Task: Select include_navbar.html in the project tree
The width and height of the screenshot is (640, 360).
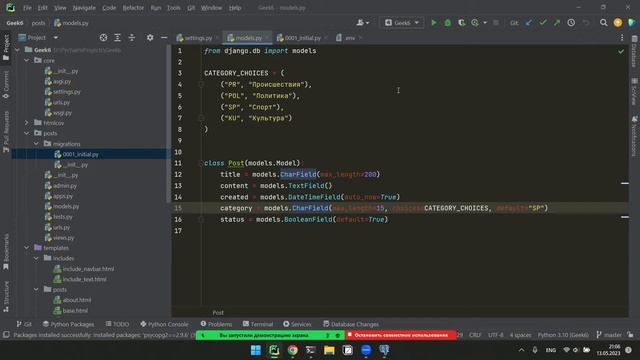Action: pos(88,269)
